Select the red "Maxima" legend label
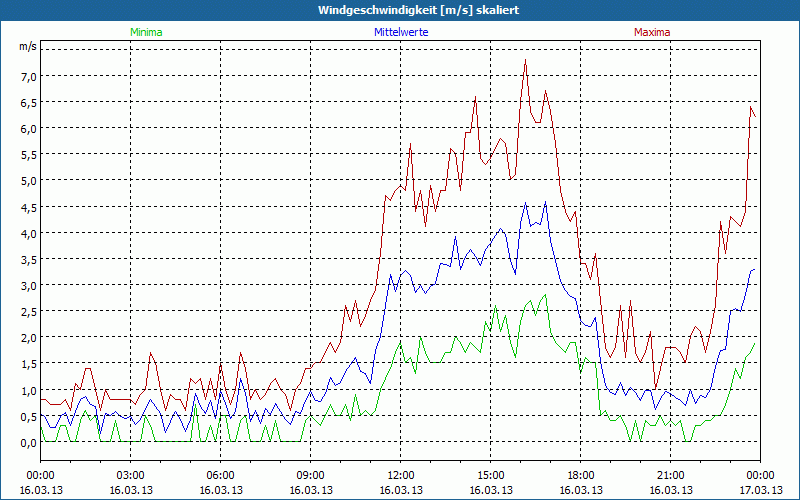 point(652,32)
